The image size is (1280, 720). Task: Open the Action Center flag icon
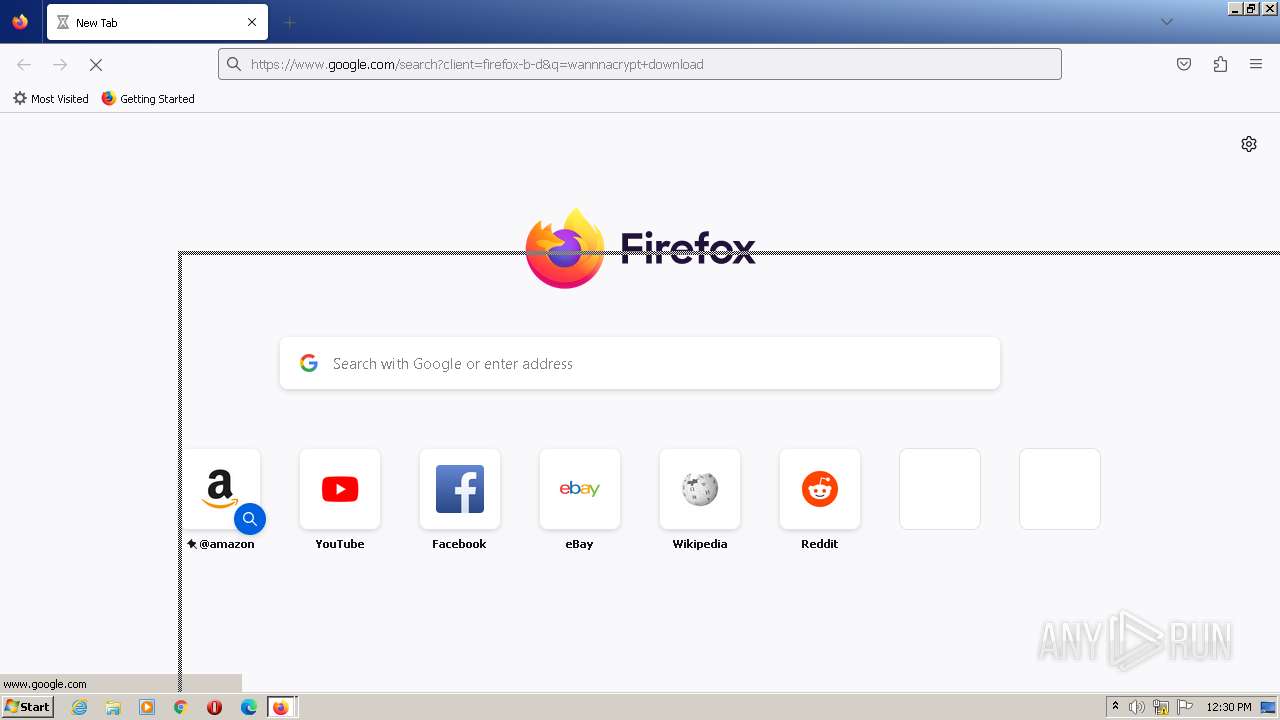[x=1185, y=707]
